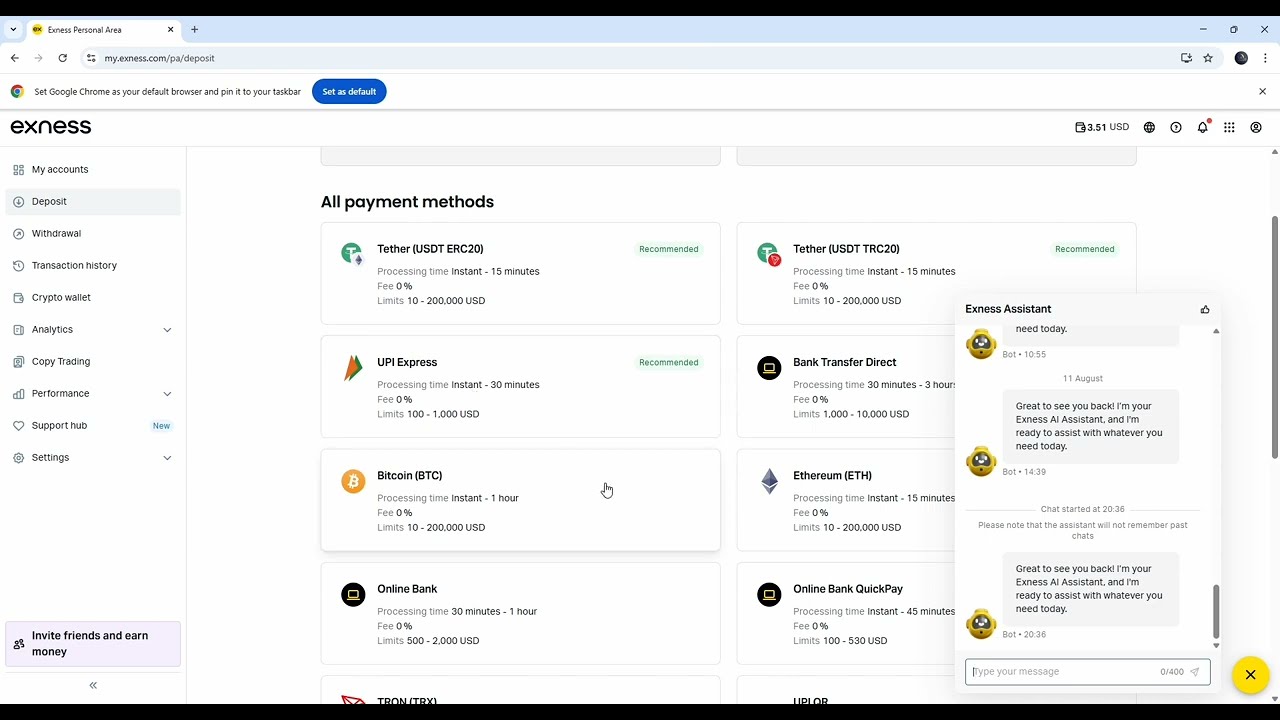Open Crypto wallet in the sidebar
This screenshot has height=720, width=1280.
pyautogui.click(x=93, y=298)
